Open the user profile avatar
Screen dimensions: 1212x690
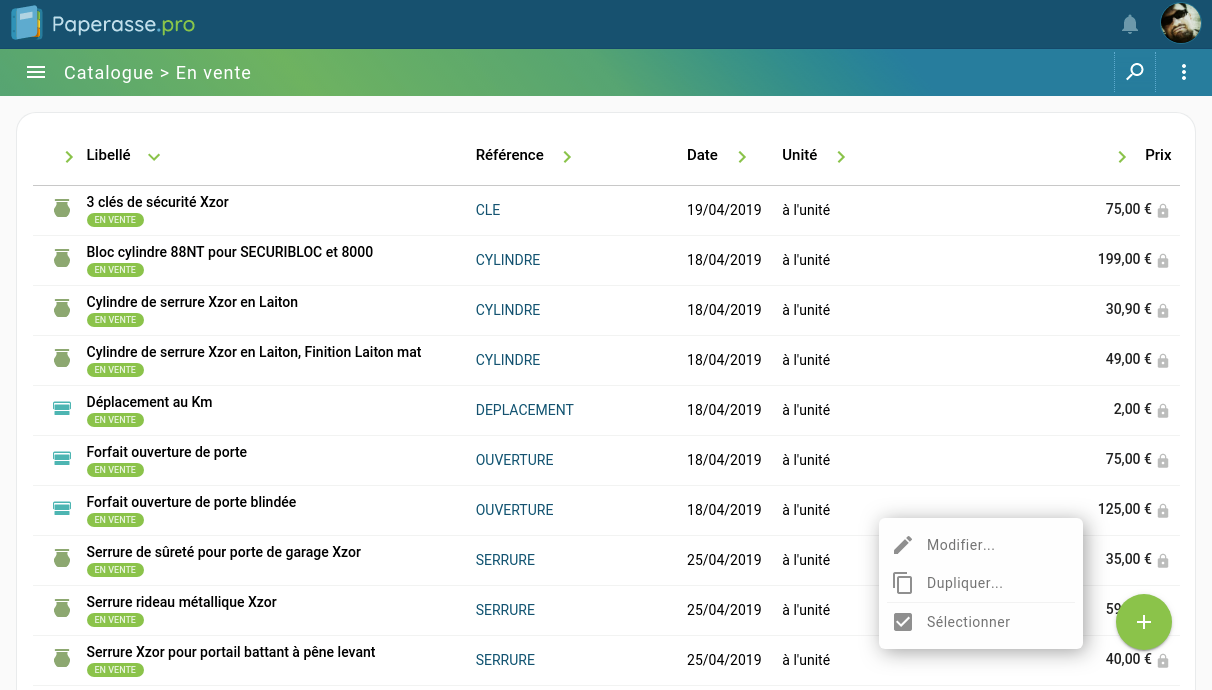click(1180, 24)
